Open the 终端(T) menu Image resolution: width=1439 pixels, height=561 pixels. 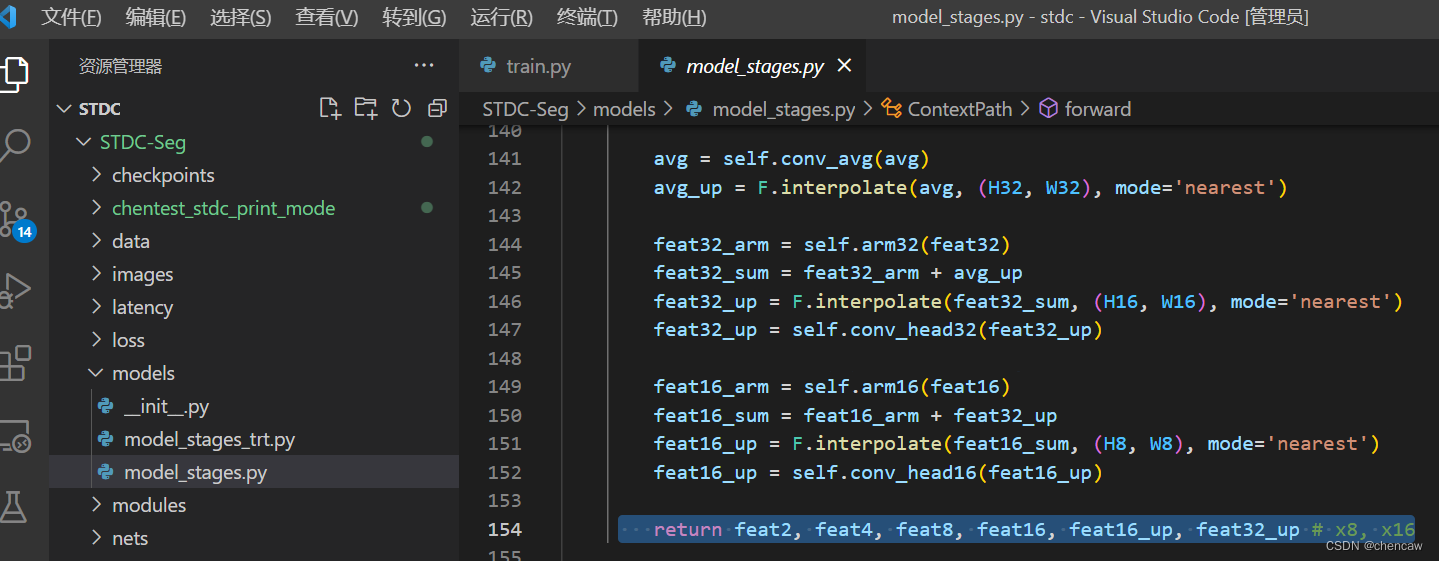(x=587, y=17)
